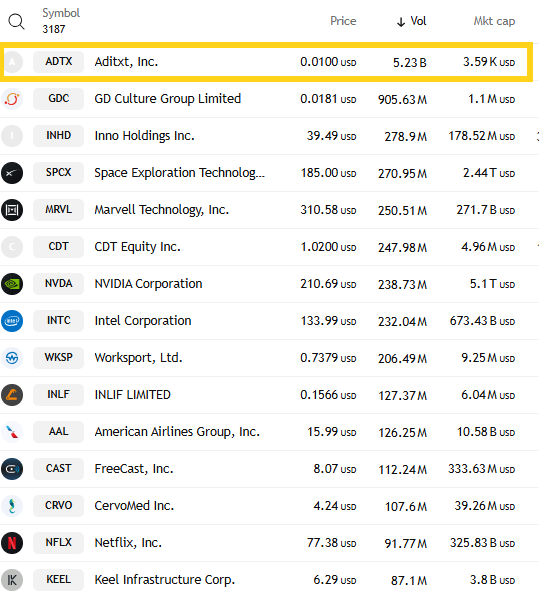The width and height of the screenshot is (539, 597).
Task: Open the KEEL ticker badge
Action: [x=58, y=580]
